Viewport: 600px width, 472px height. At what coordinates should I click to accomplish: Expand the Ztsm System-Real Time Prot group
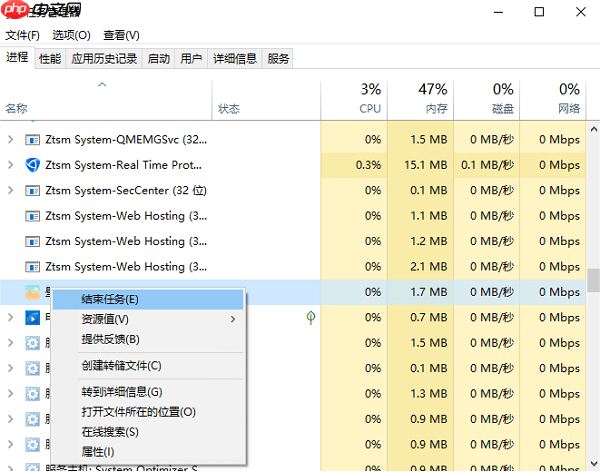pyautogui.click(x=11, y=165)
